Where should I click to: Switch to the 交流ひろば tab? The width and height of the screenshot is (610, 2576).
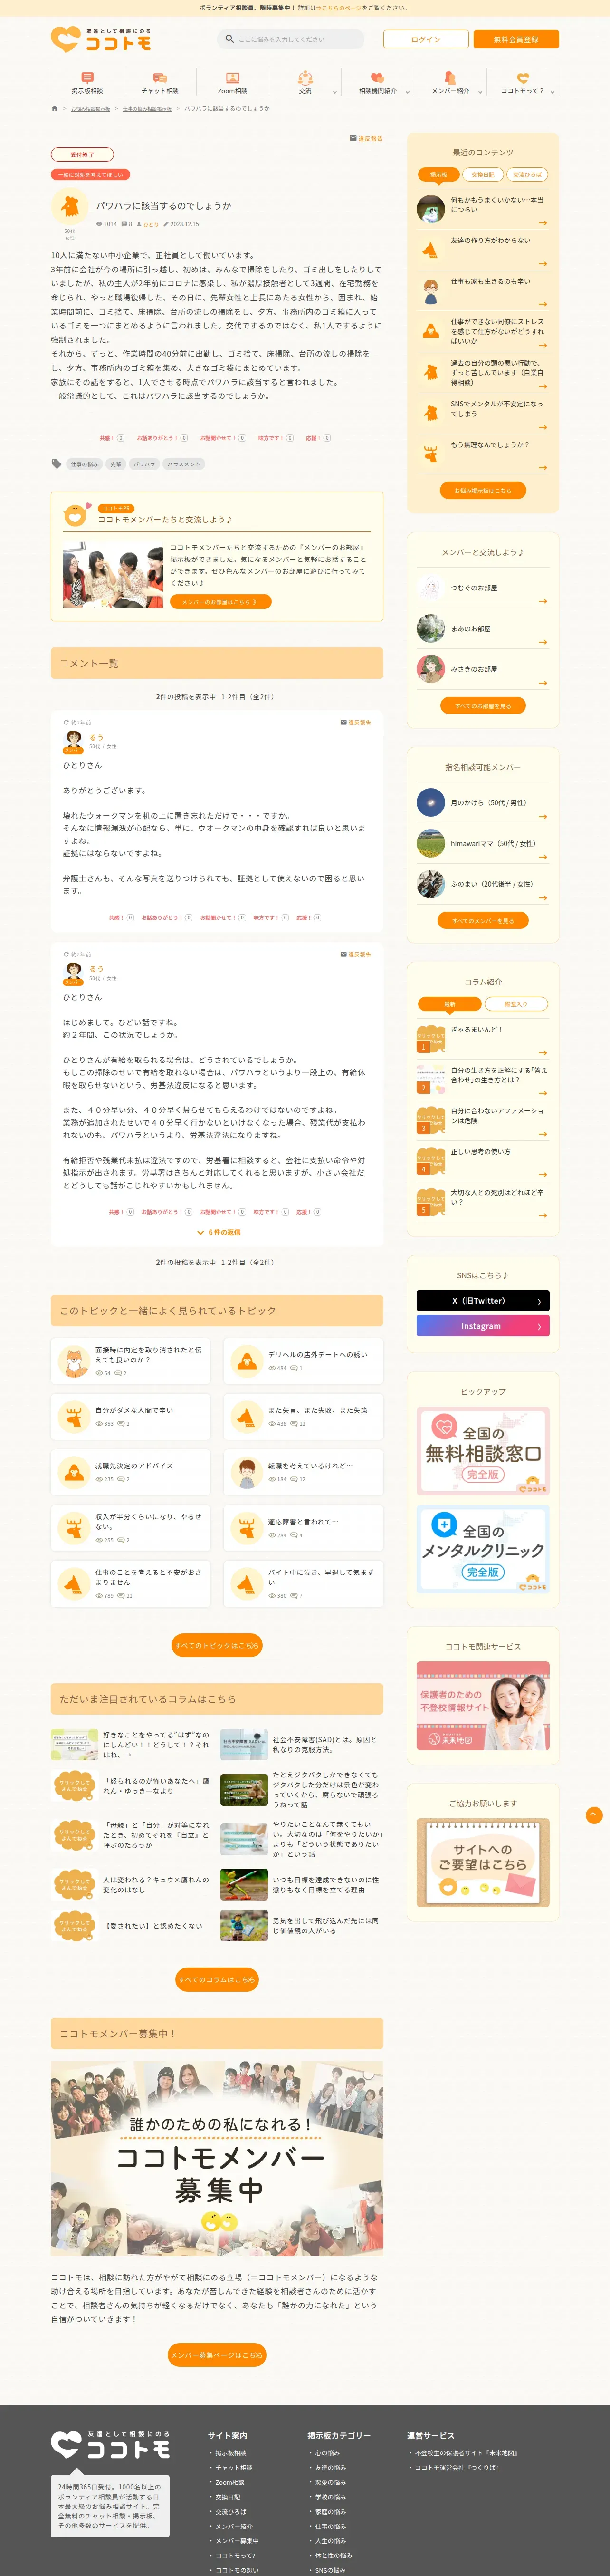tap(527, 174)
